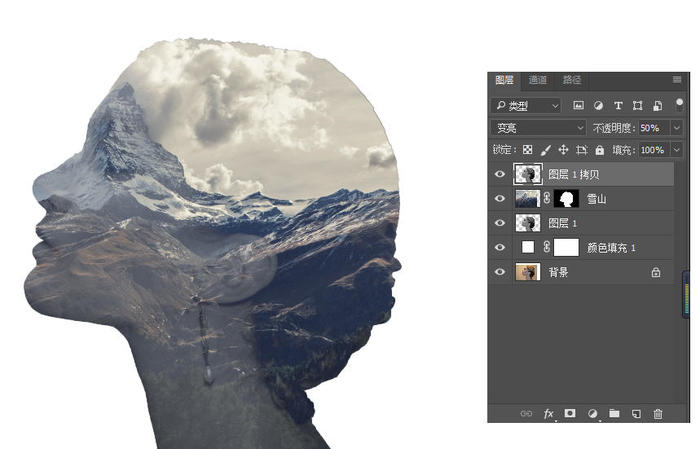The height and width of the screenshot is (449, 700).
Task: Filter layers by shape layers icon
Action: pos(638,106)
